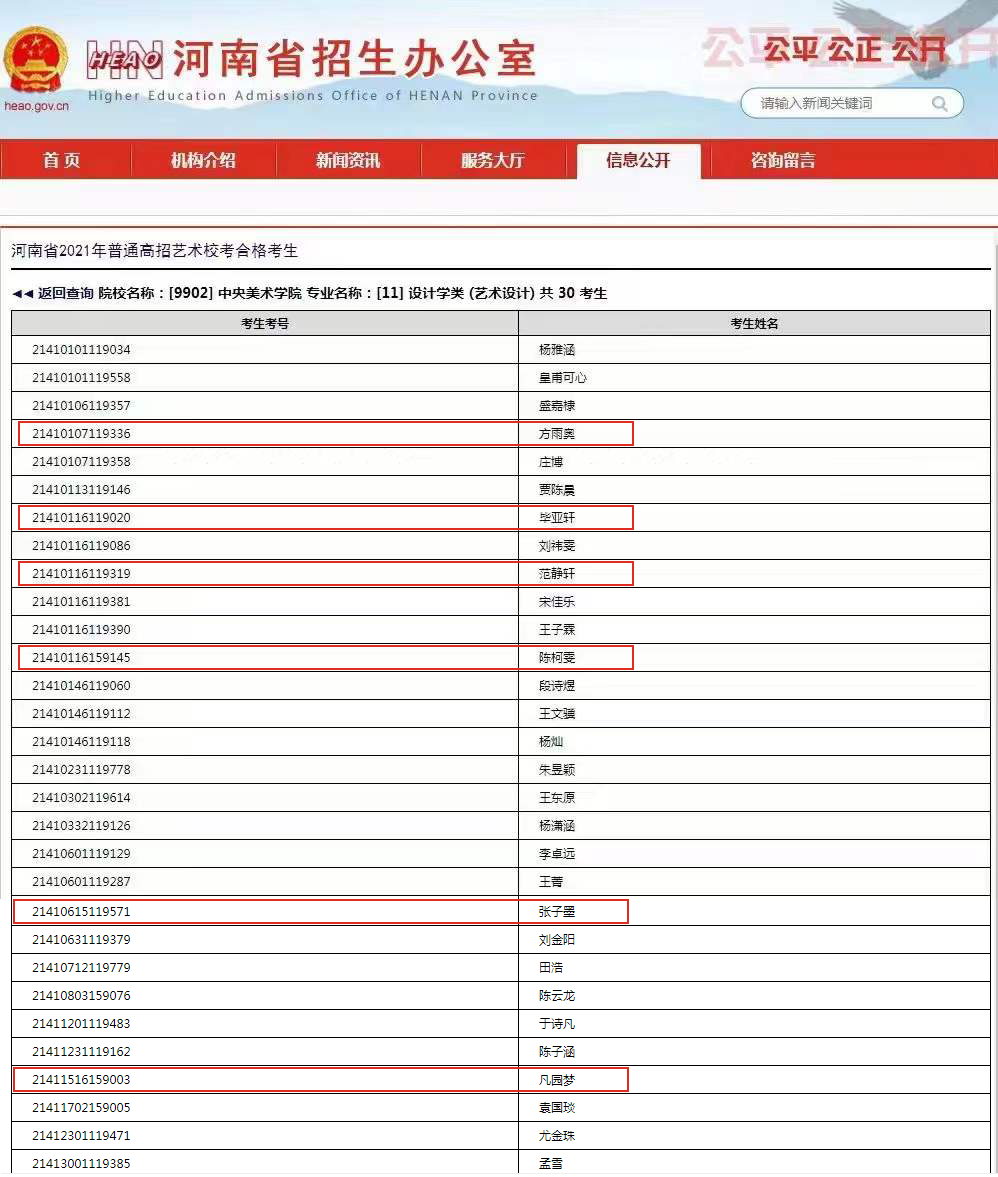
Task: Click the HEAO site logo
Action: (x=125, y=59)
